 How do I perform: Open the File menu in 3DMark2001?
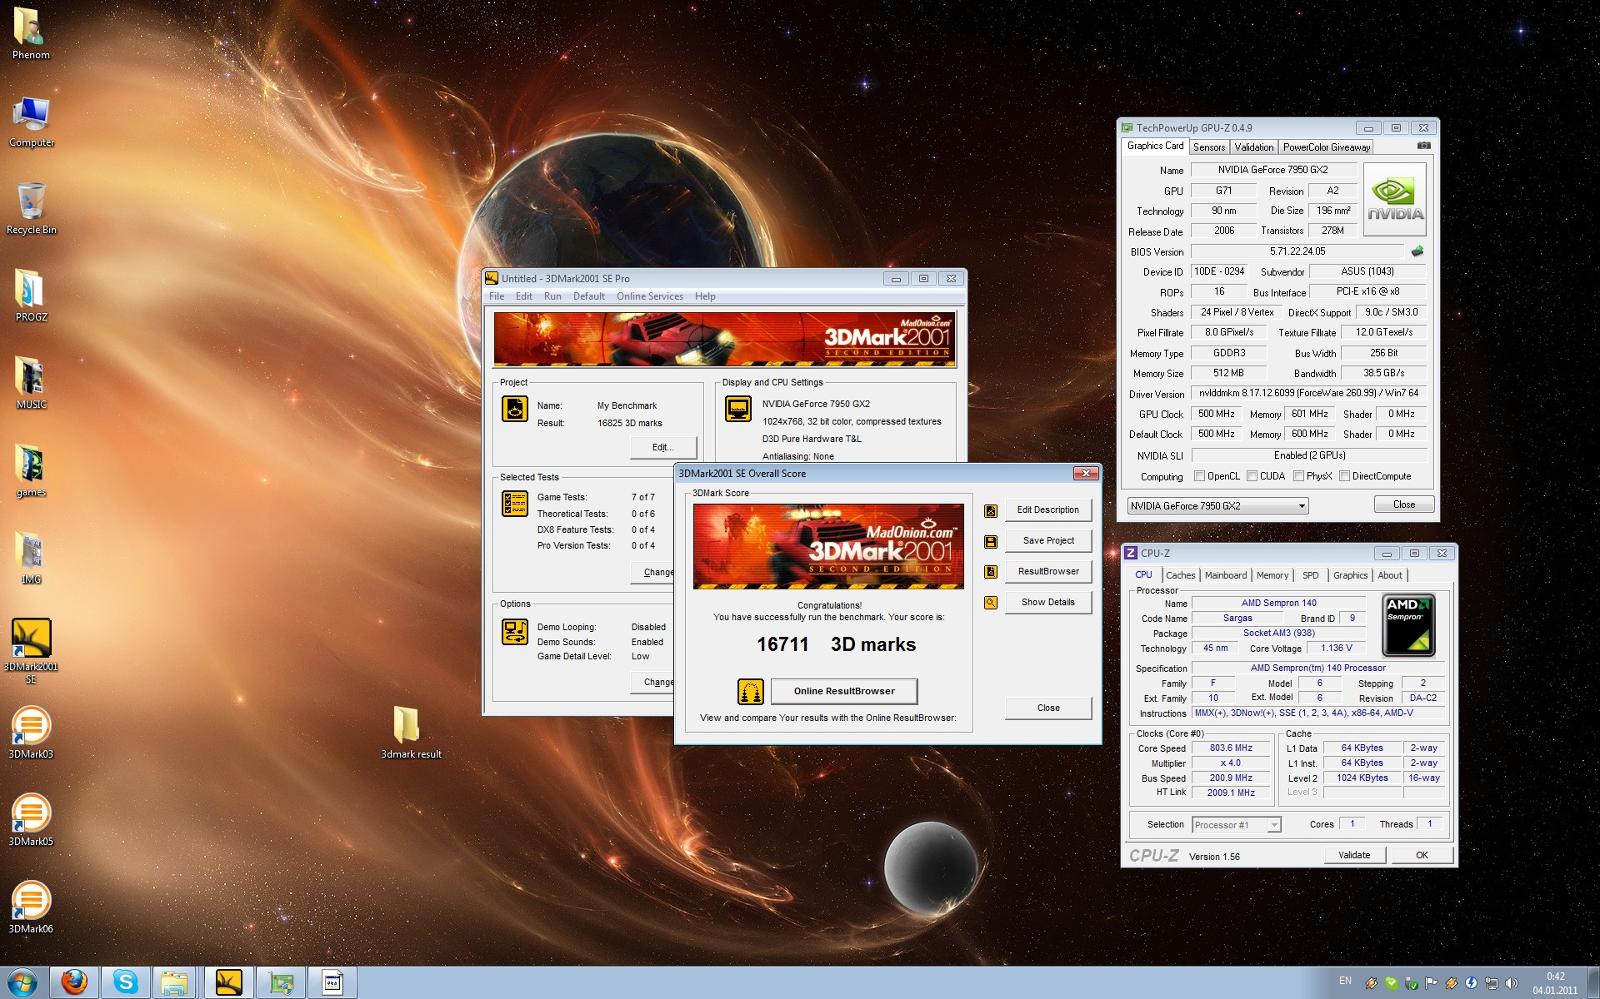496,296
